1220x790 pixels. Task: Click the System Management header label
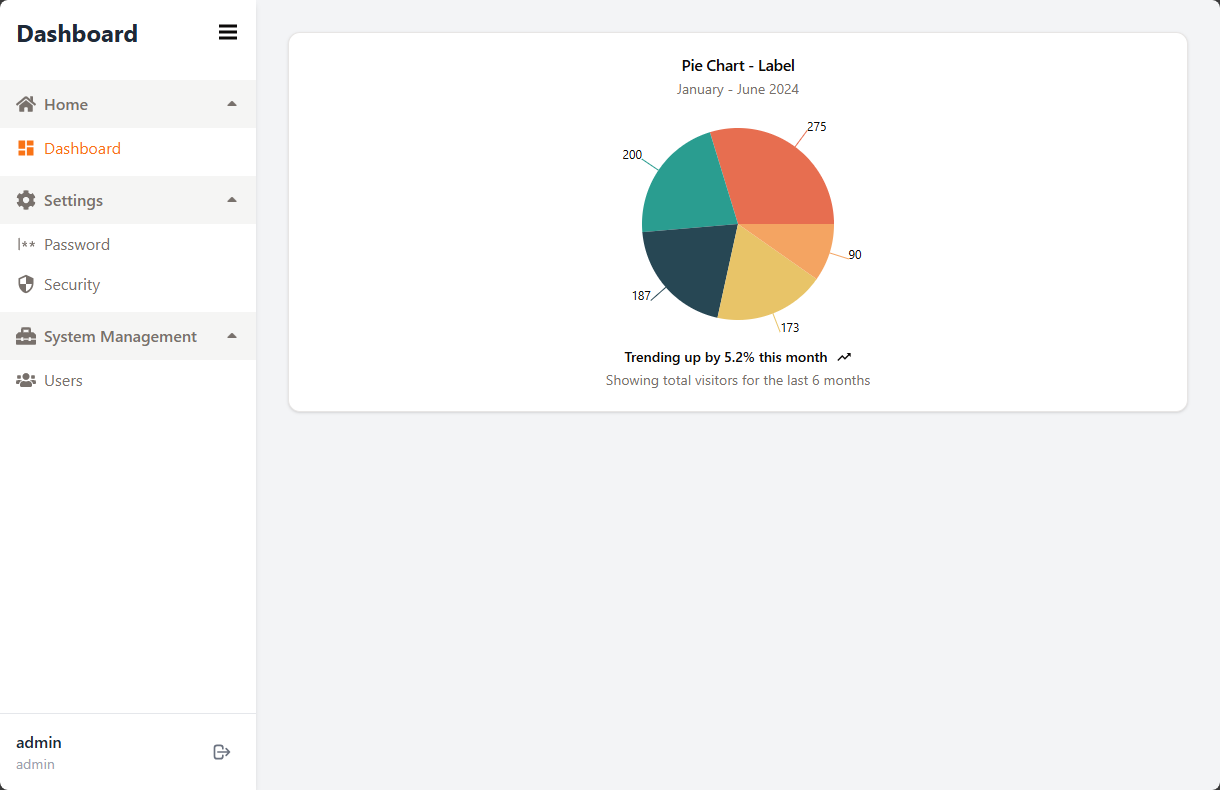(x=120, y=336)
